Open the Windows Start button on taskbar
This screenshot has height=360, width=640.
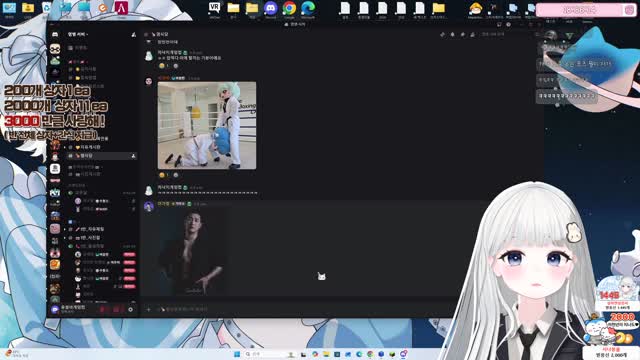237,354
